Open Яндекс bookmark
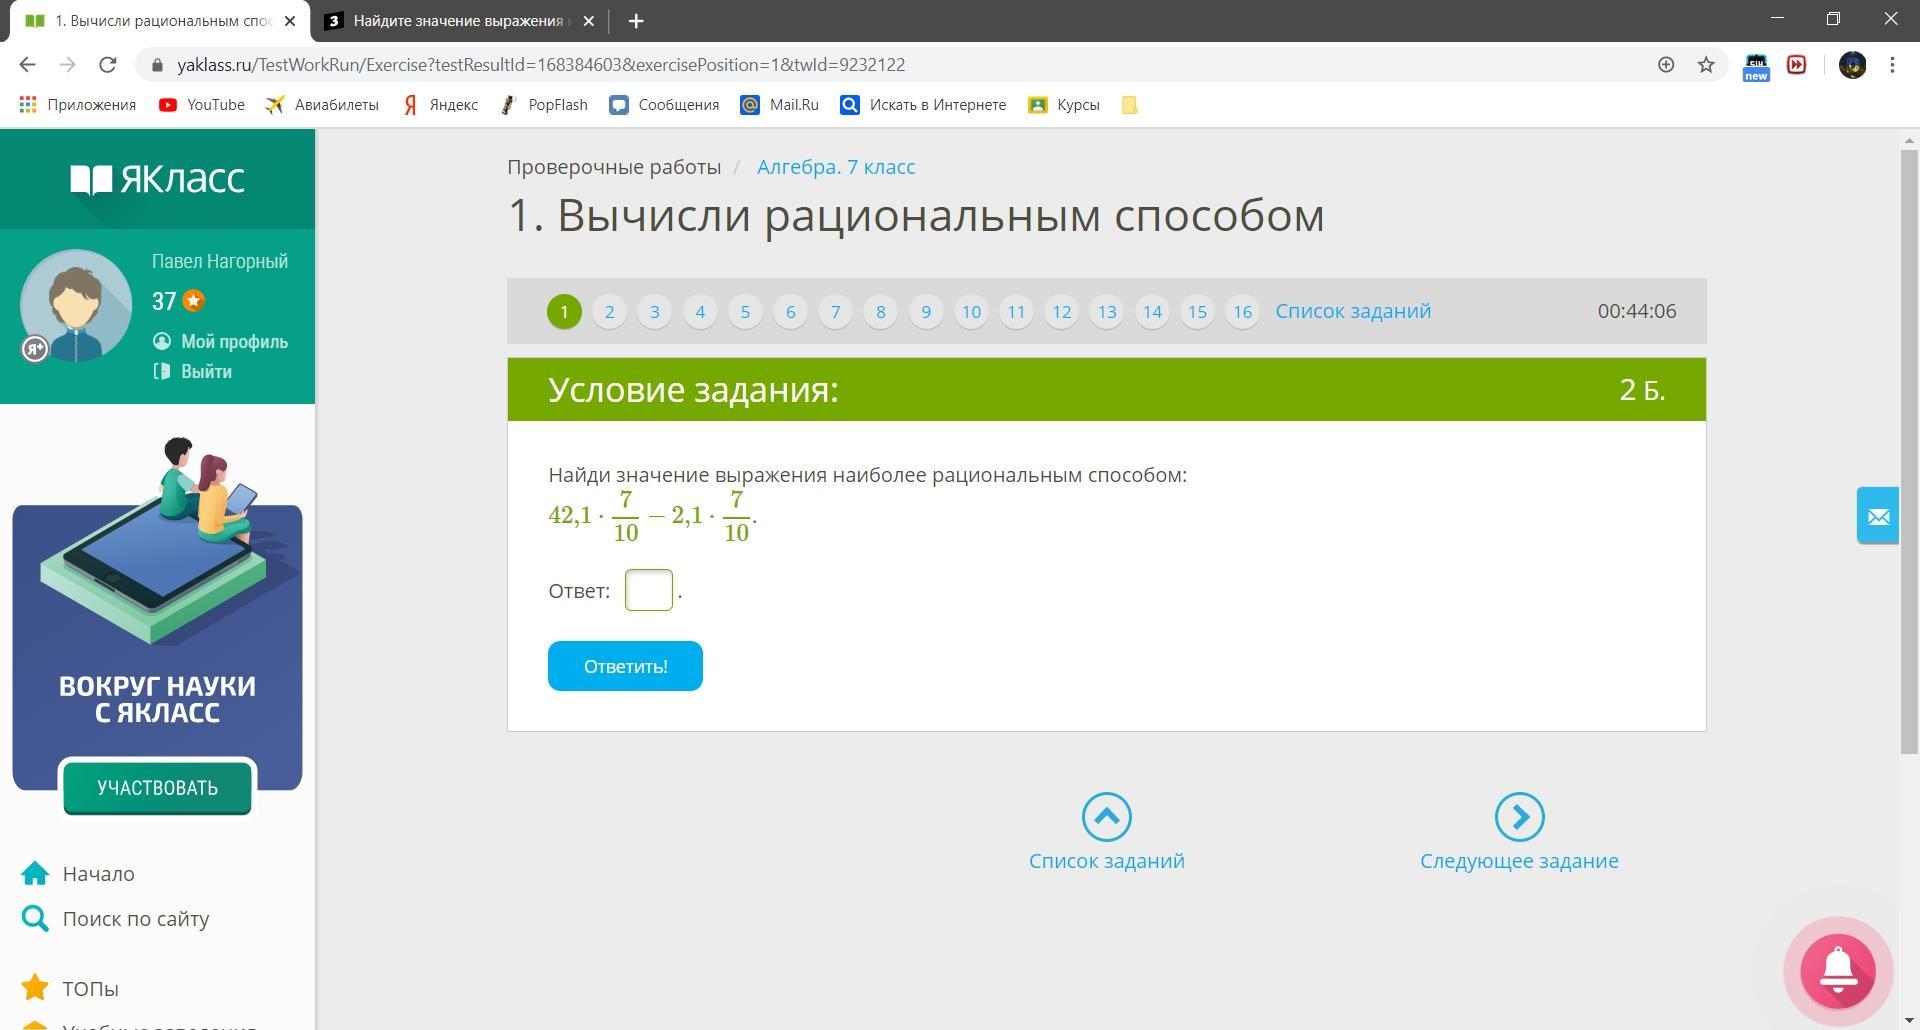1920x1030 pixels. pos(440,105)
